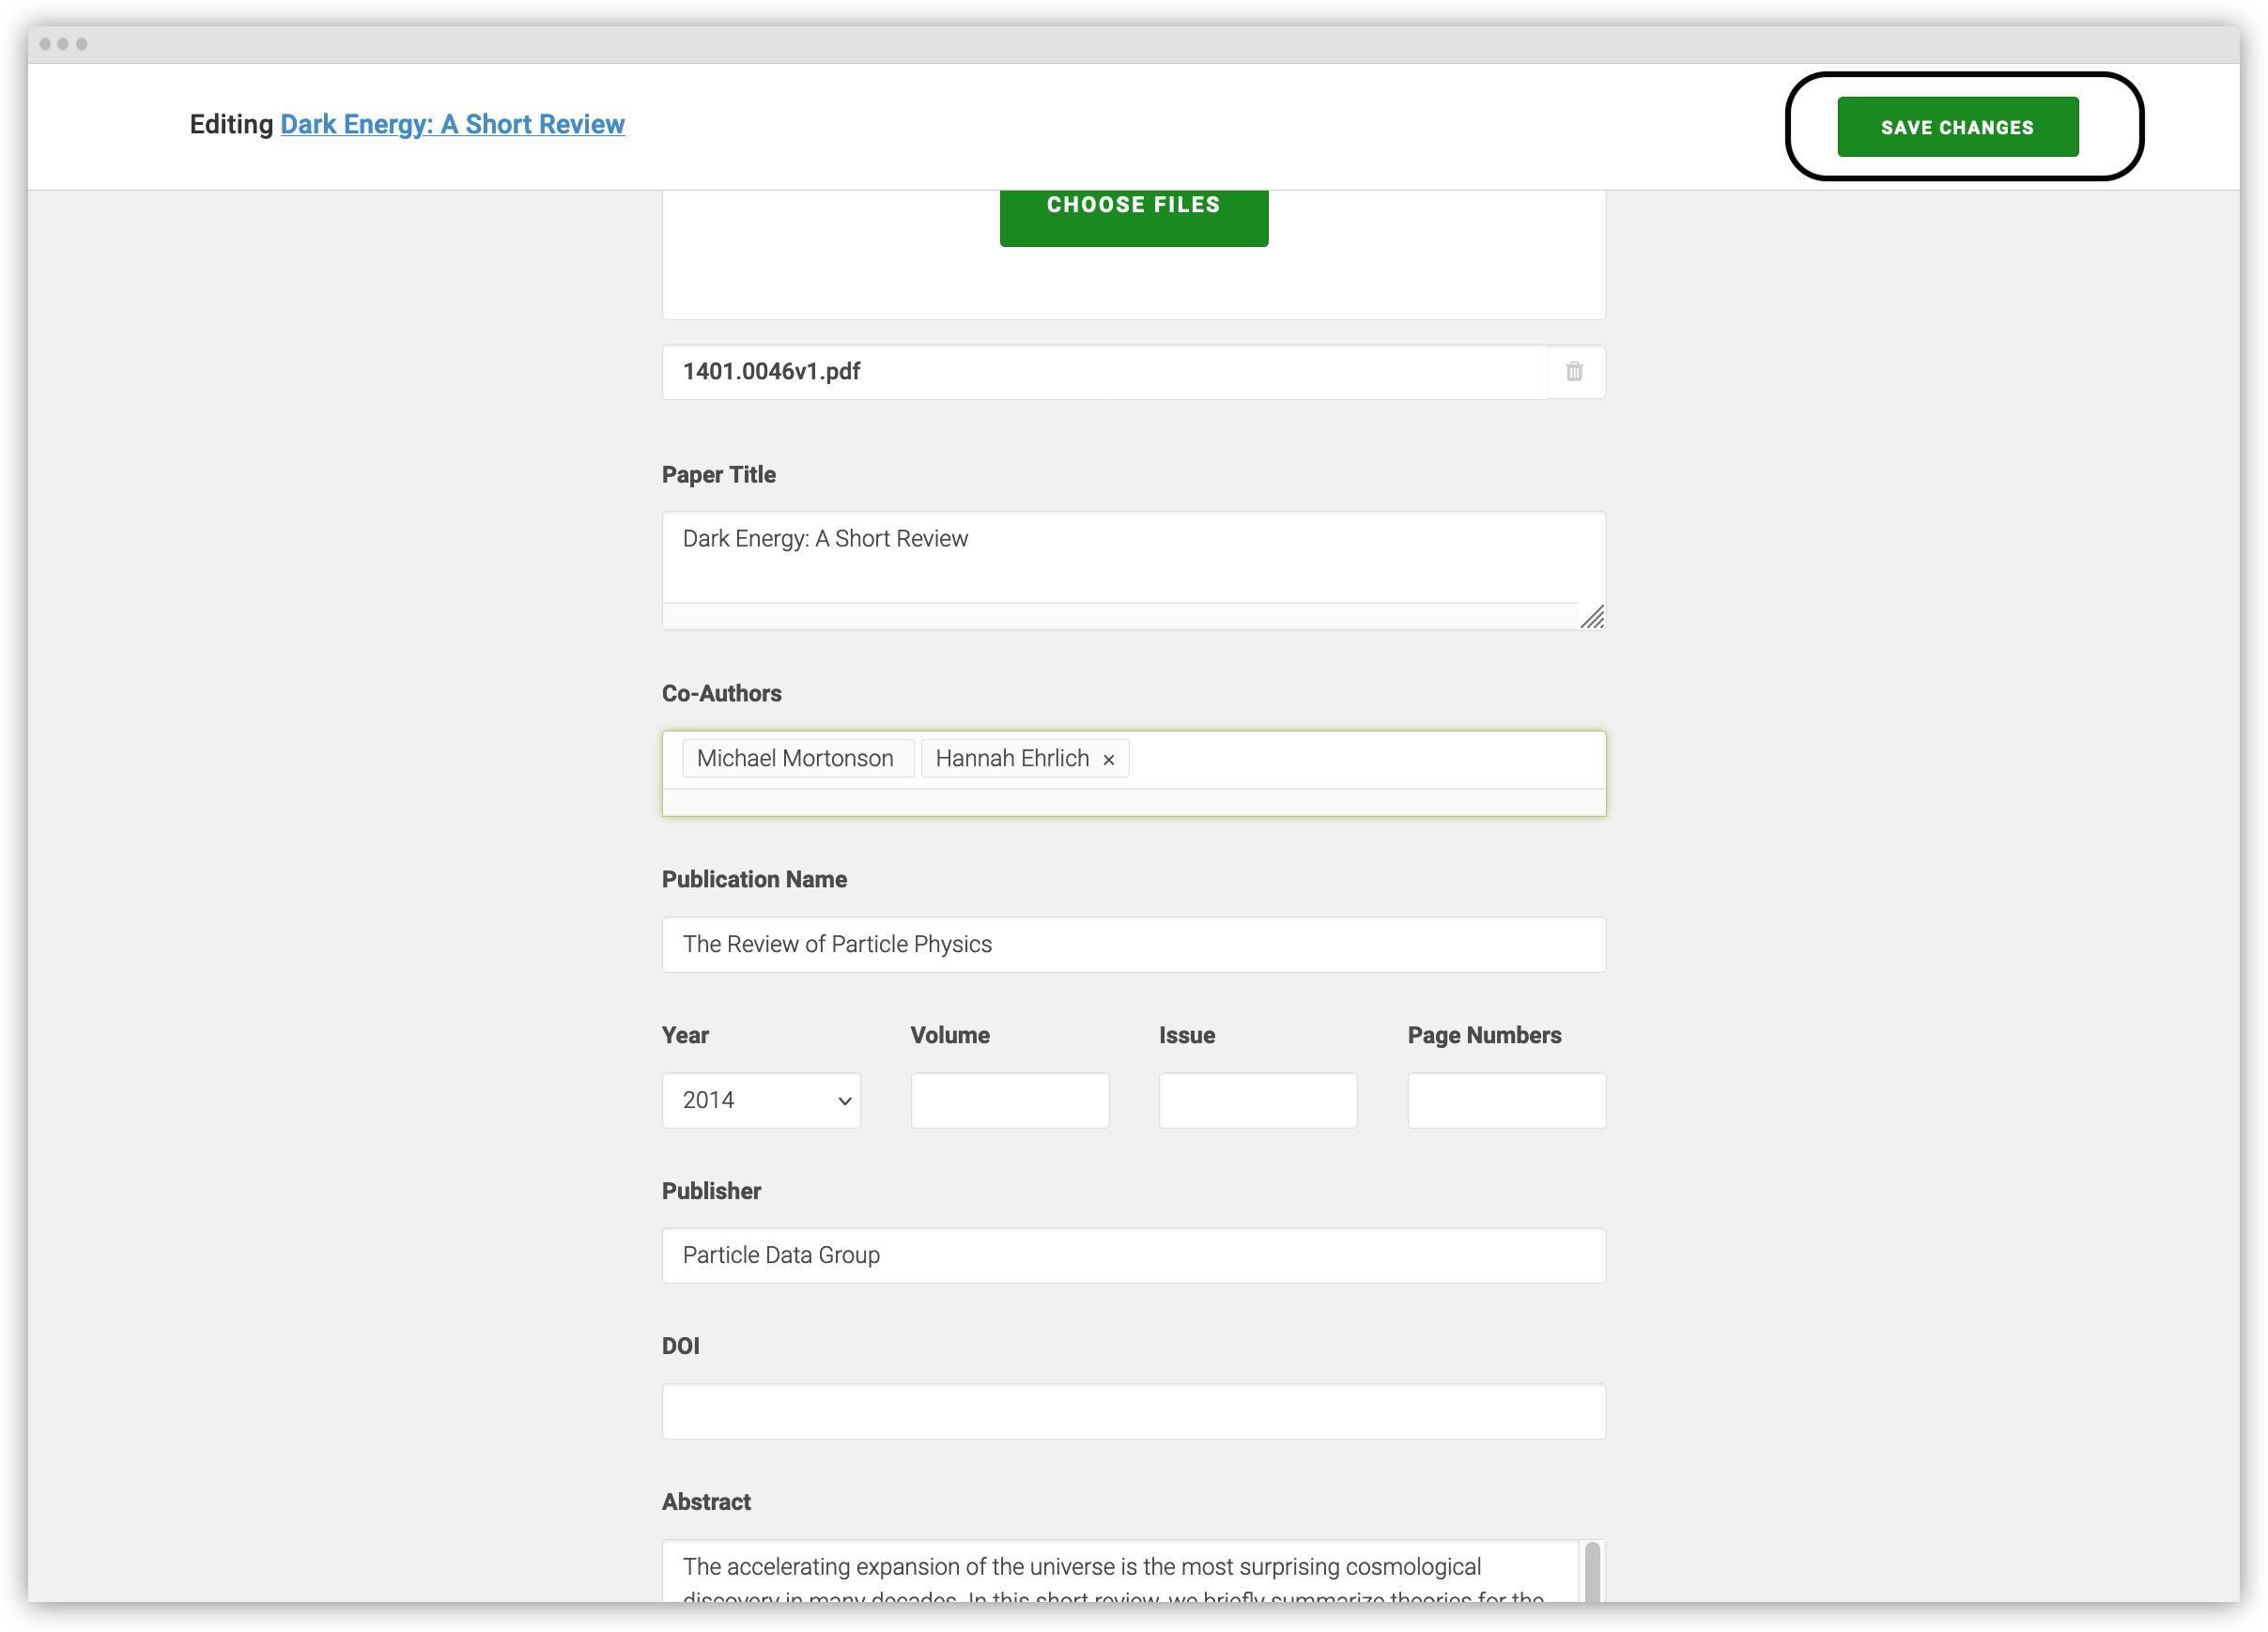
Task: Click the Publication Name label
Action: (x=754, y=879)
